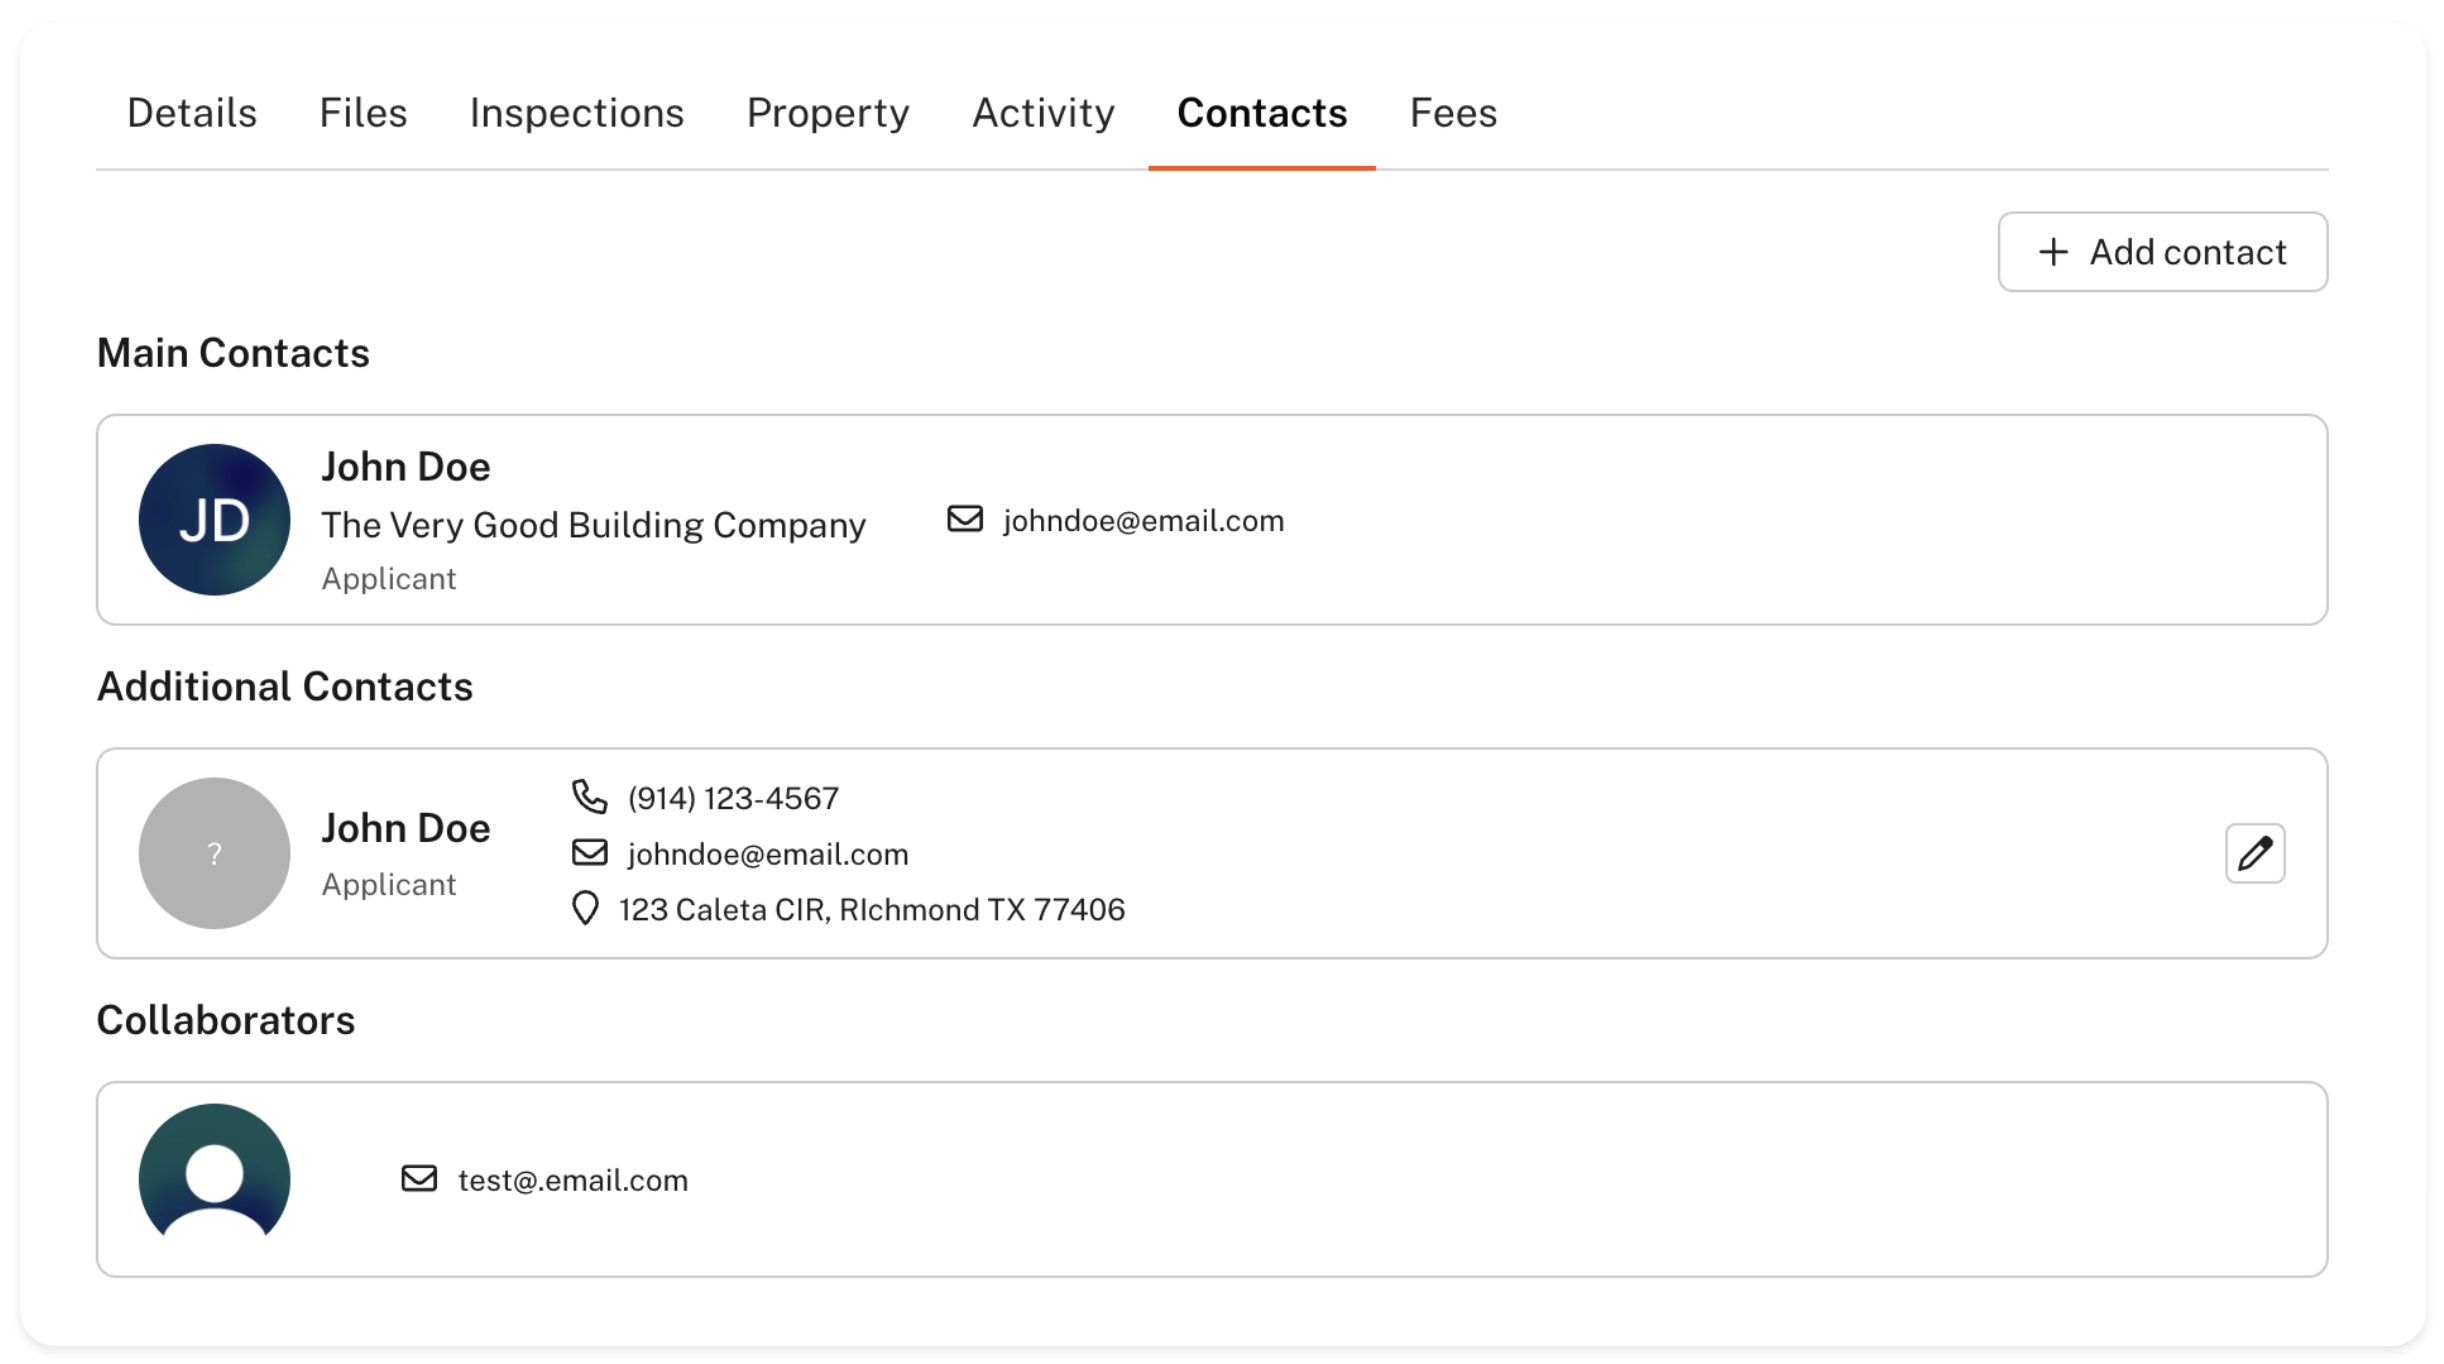The image size is (2444, 1364).
Task: Click the JD avatar in Main Contacts
Action: coord(214,520)
